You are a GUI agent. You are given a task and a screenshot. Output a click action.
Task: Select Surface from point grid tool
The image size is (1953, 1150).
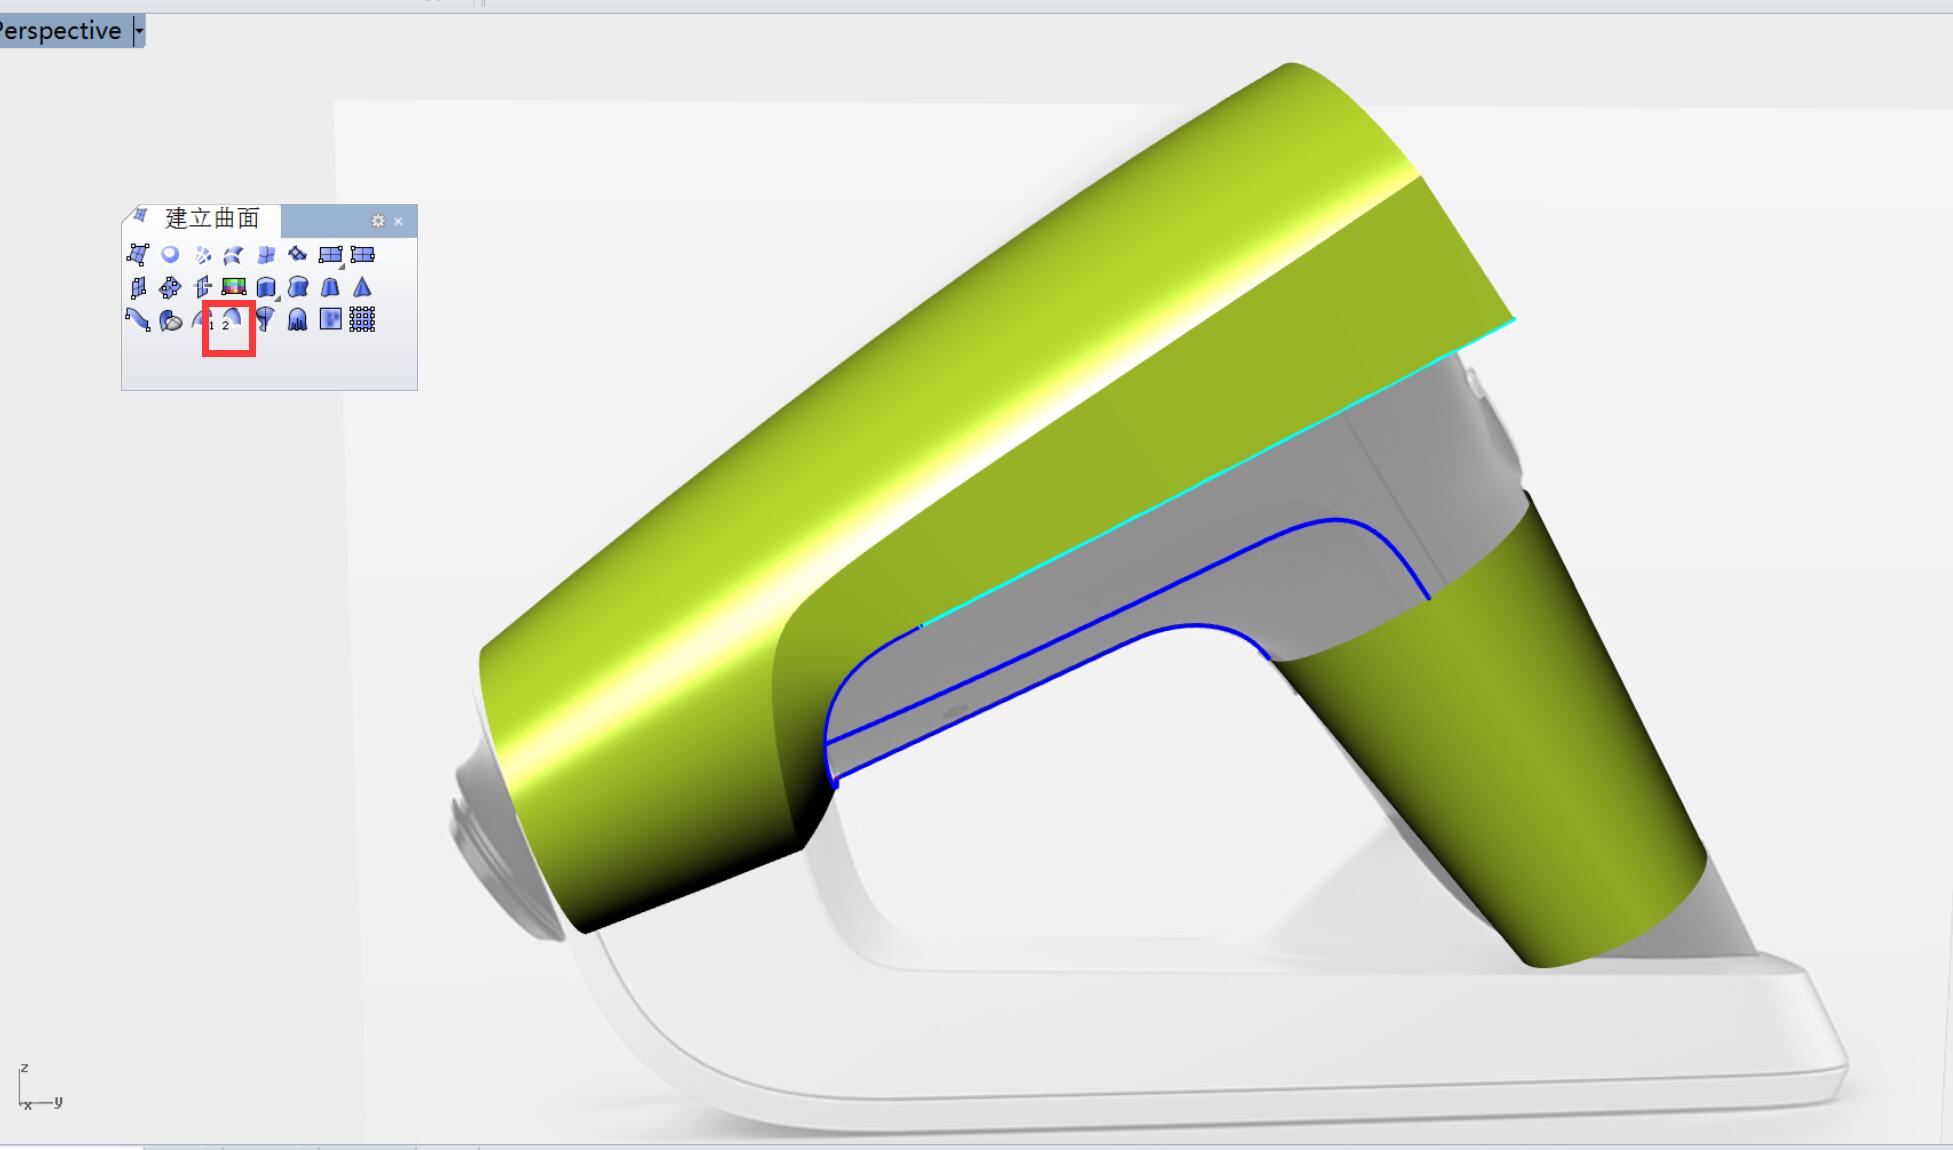362,319
